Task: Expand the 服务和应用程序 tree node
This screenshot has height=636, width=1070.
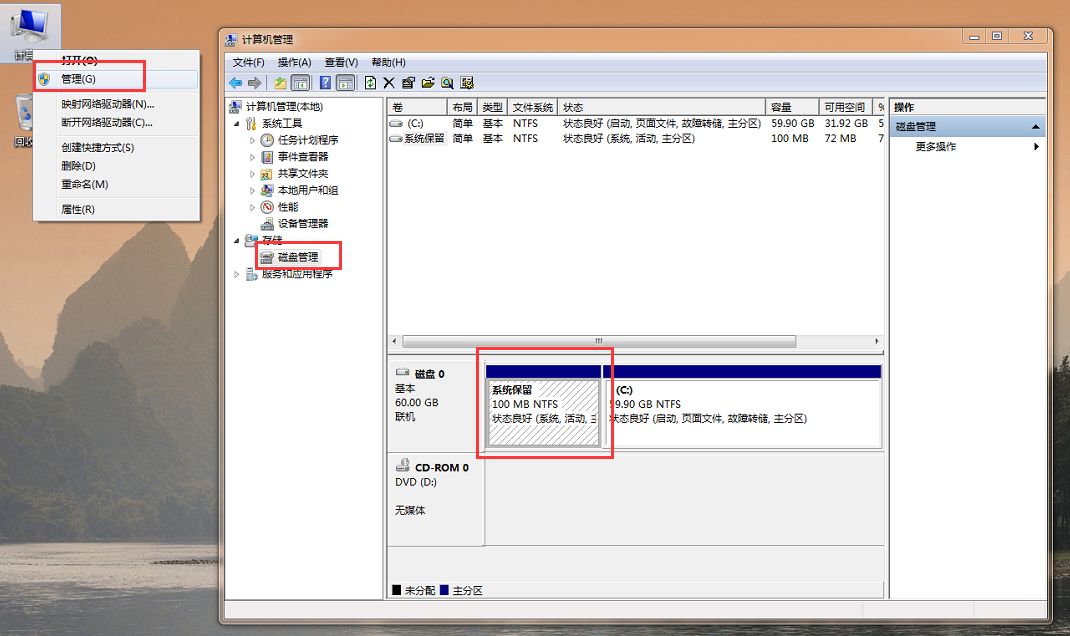Action: (x=237, y=274)
